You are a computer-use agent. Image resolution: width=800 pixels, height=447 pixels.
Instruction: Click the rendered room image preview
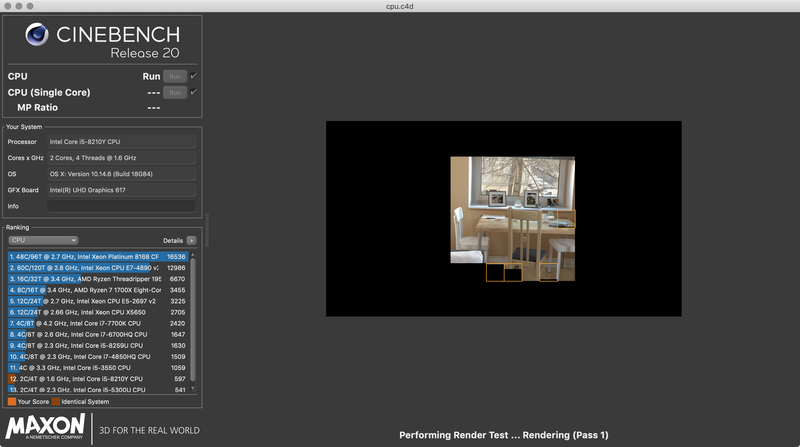pyautogui.click(x=512, y=218)
